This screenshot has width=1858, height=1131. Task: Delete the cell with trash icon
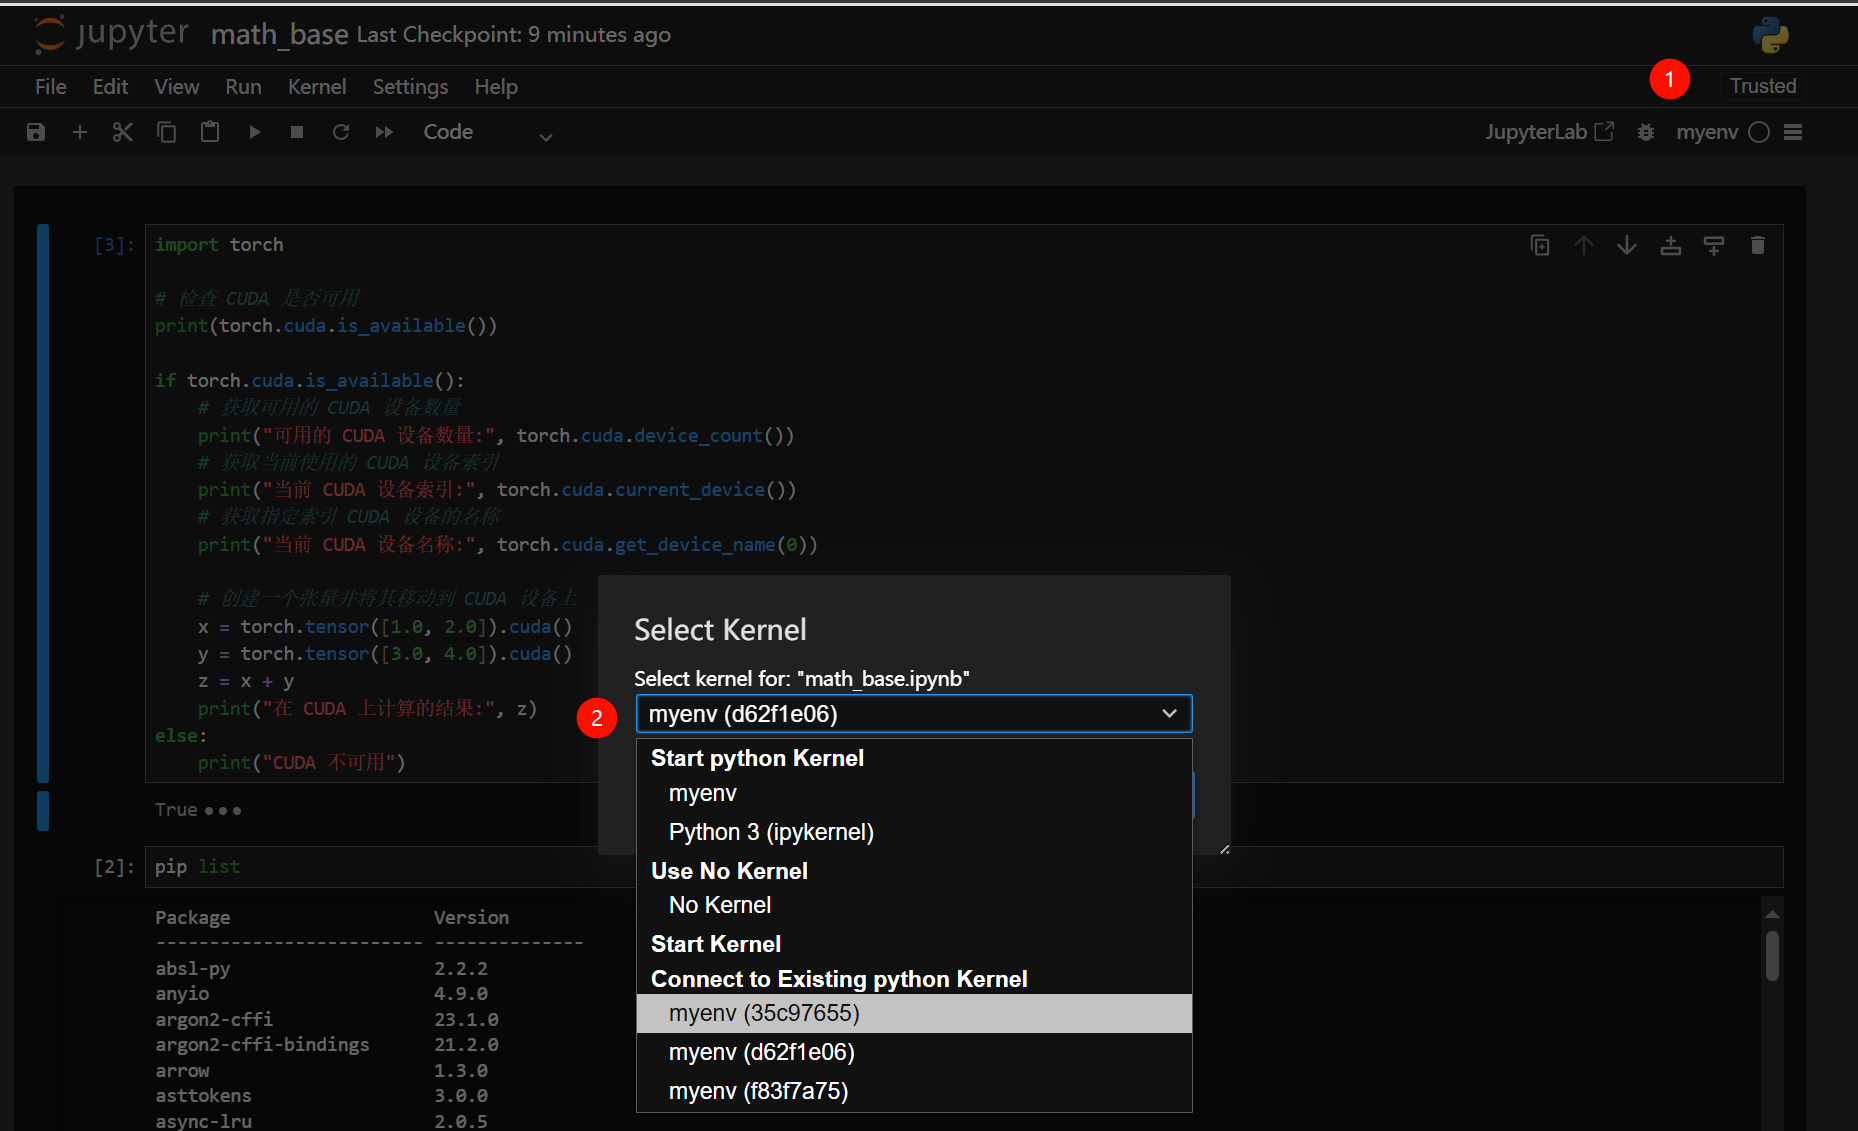(x=1758, y=245)
